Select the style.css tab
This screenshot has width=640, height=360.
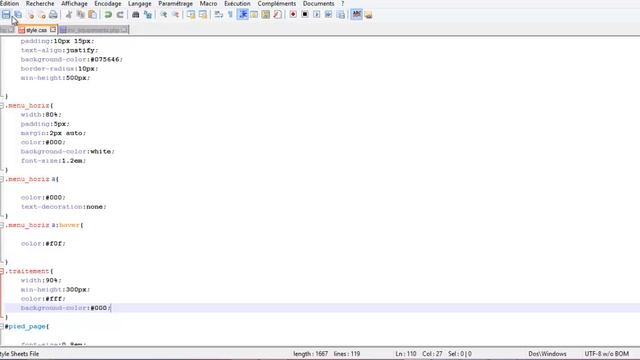36,30
